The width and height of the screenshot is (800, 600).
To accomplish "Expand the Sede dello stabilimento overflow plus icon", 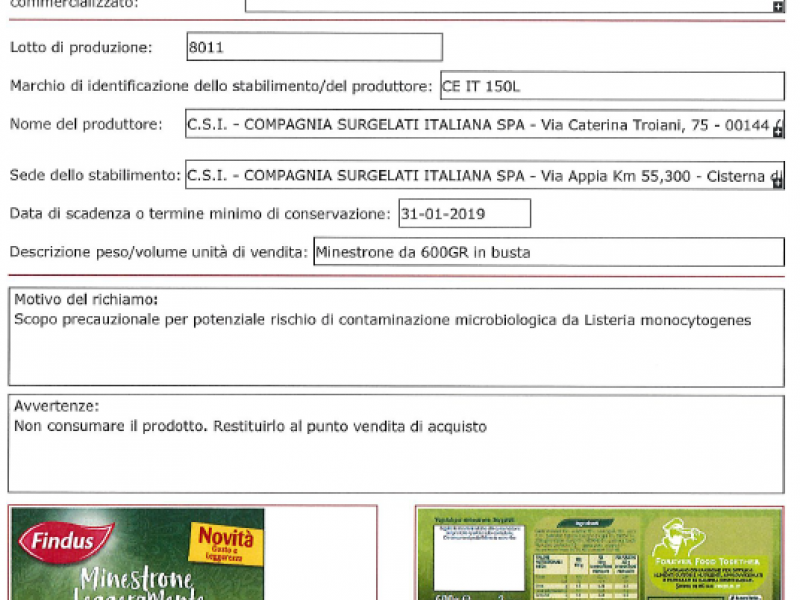I will [778, 183].
